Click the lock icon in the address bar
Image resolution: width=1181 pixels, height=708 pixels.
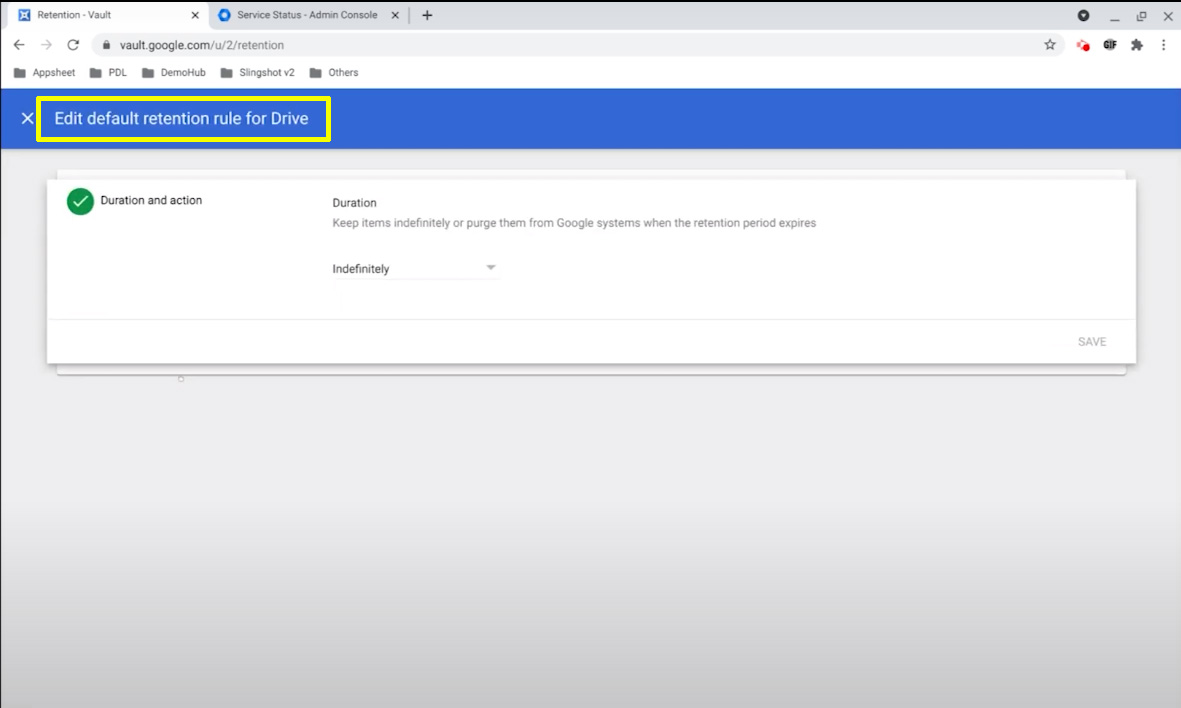(x=106, y=44)
